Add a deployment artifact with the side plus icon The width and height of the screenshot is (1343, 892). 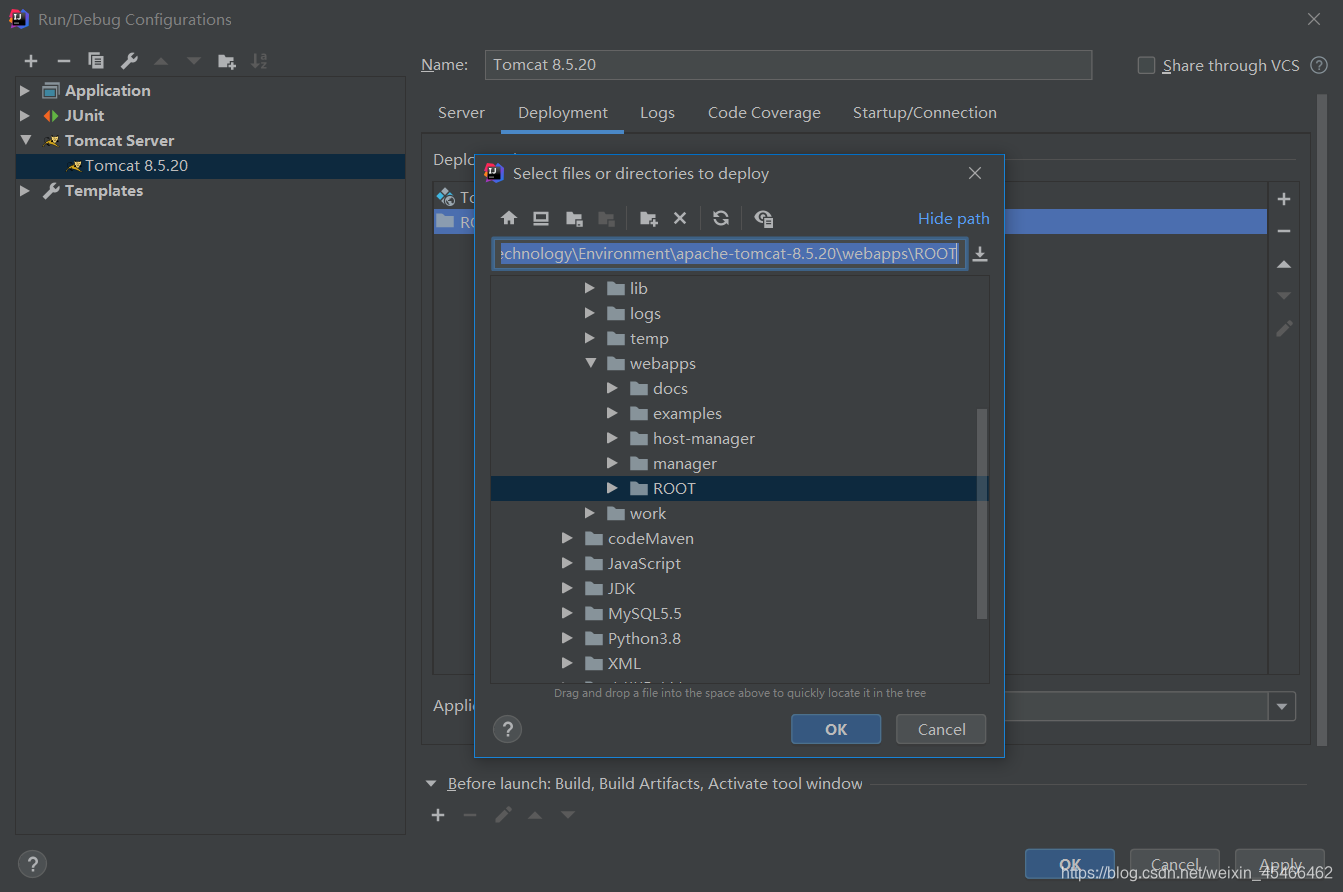point(1284,199)
